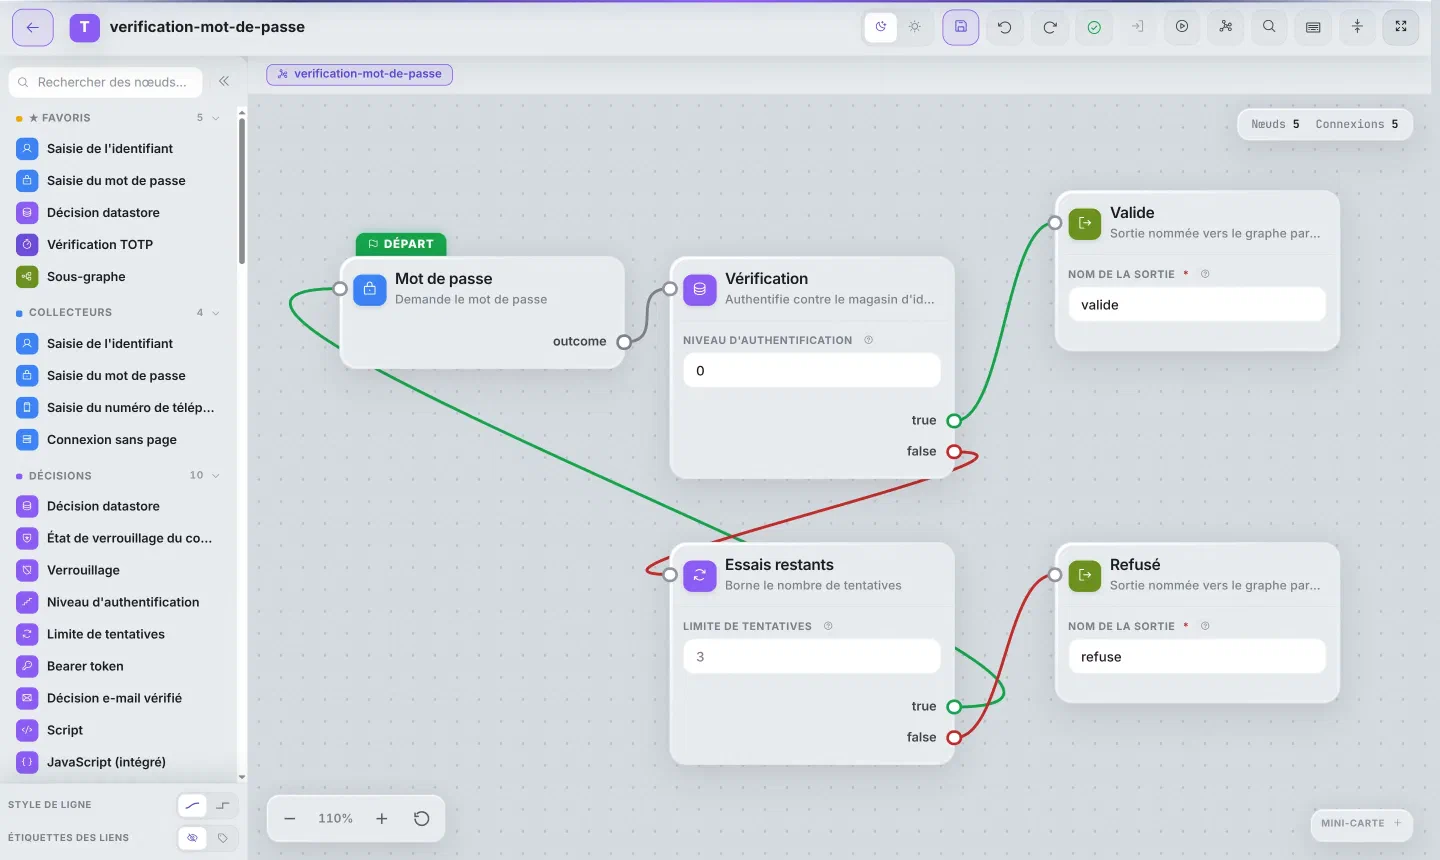Run the graph with the play icon
Image resolution: width=1440 pixels, height=860 pixels.
(x=1182, y=27)
